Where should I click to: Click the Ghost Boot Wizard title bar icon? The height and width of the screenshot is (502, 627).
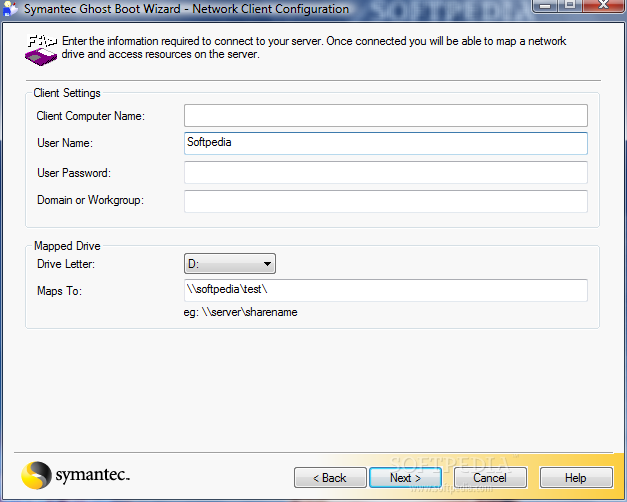[10, 9]
